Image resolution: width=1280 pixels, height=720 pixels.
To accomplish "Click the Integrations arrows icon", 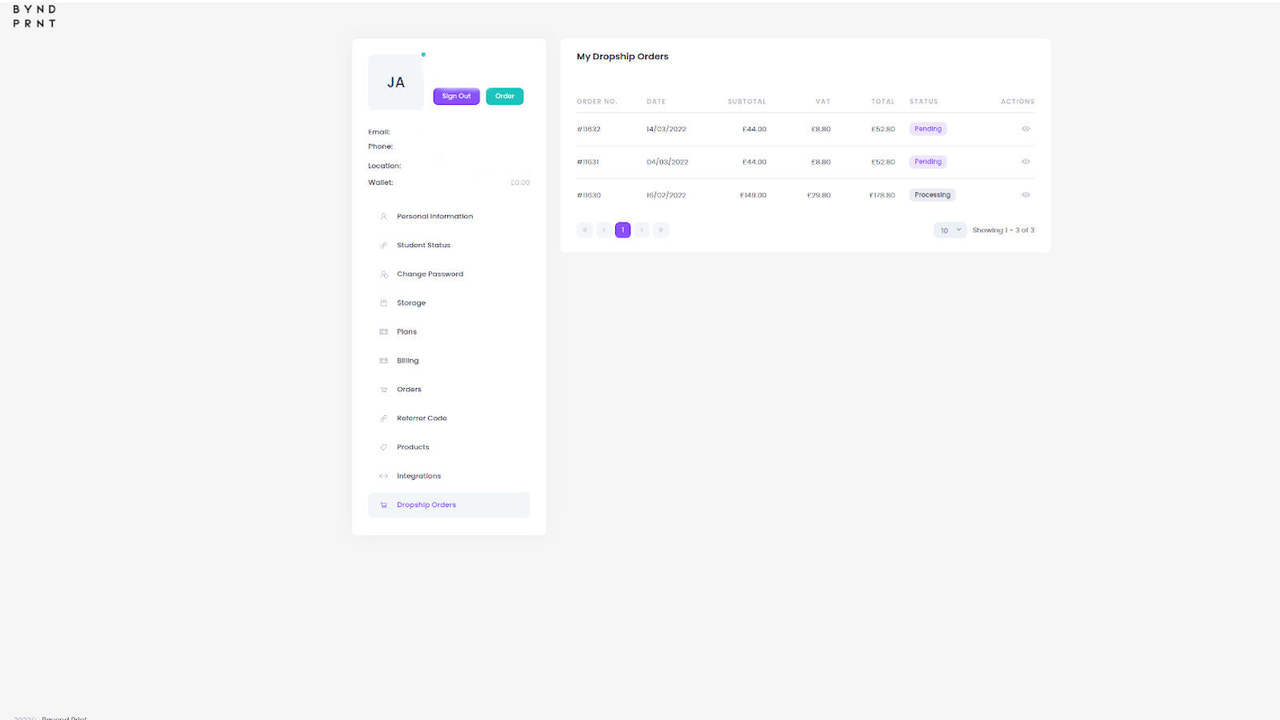I will point(383,476).
